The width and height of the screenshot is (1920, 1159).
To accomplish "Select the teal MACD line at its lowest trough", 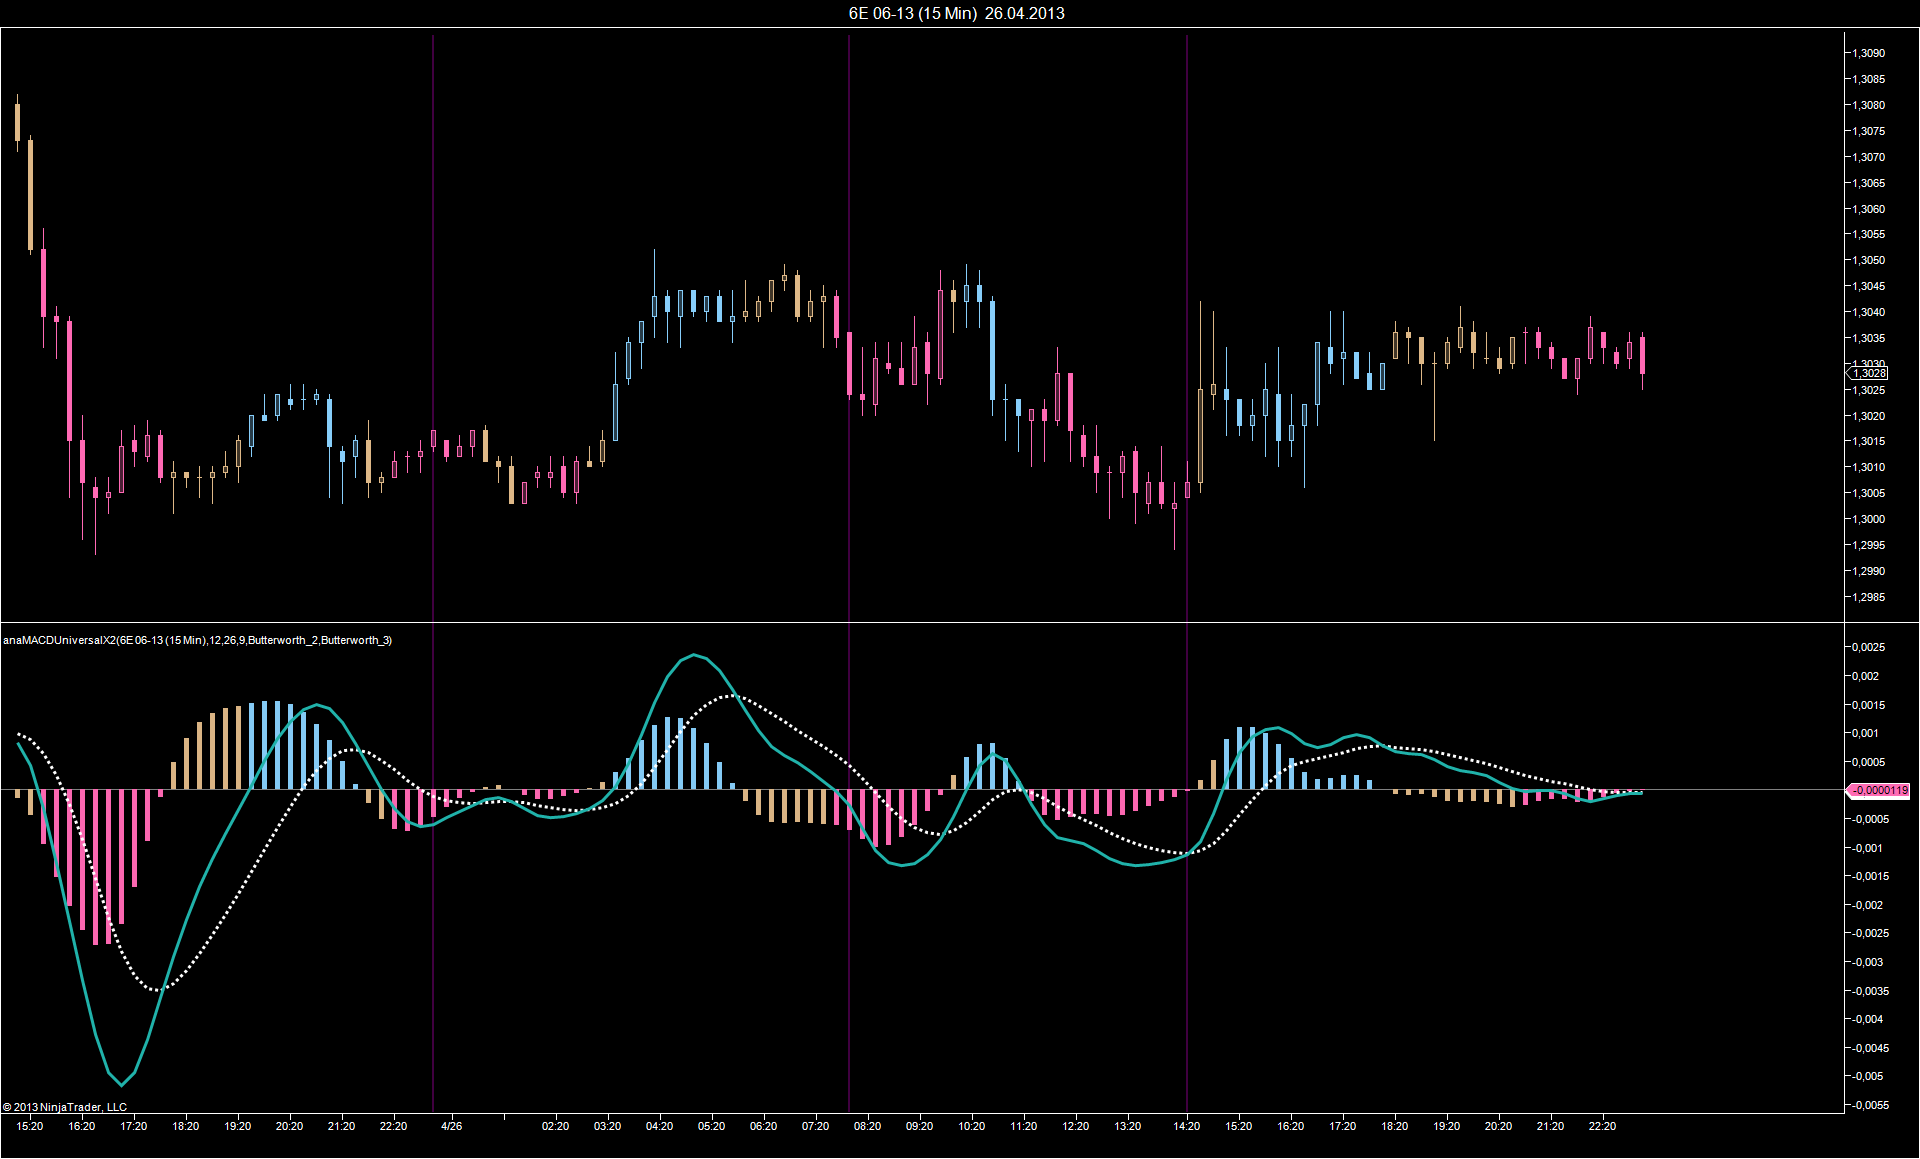I will coord(122,1084).
